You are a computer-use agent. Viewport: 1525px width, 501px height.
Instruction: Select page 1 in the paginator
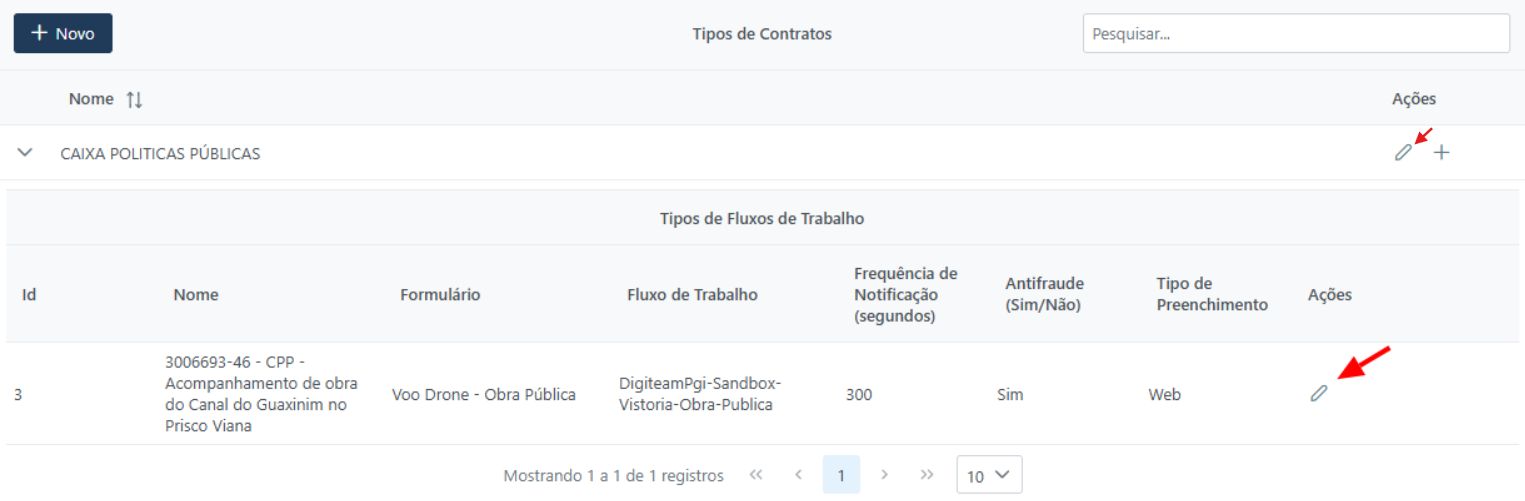click(x=841, y=475)
